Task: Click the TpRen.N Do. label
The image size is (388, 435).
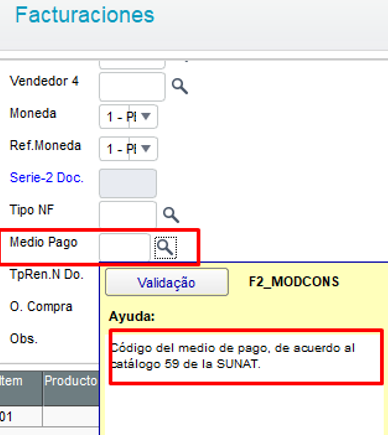Action: [47, 274]
